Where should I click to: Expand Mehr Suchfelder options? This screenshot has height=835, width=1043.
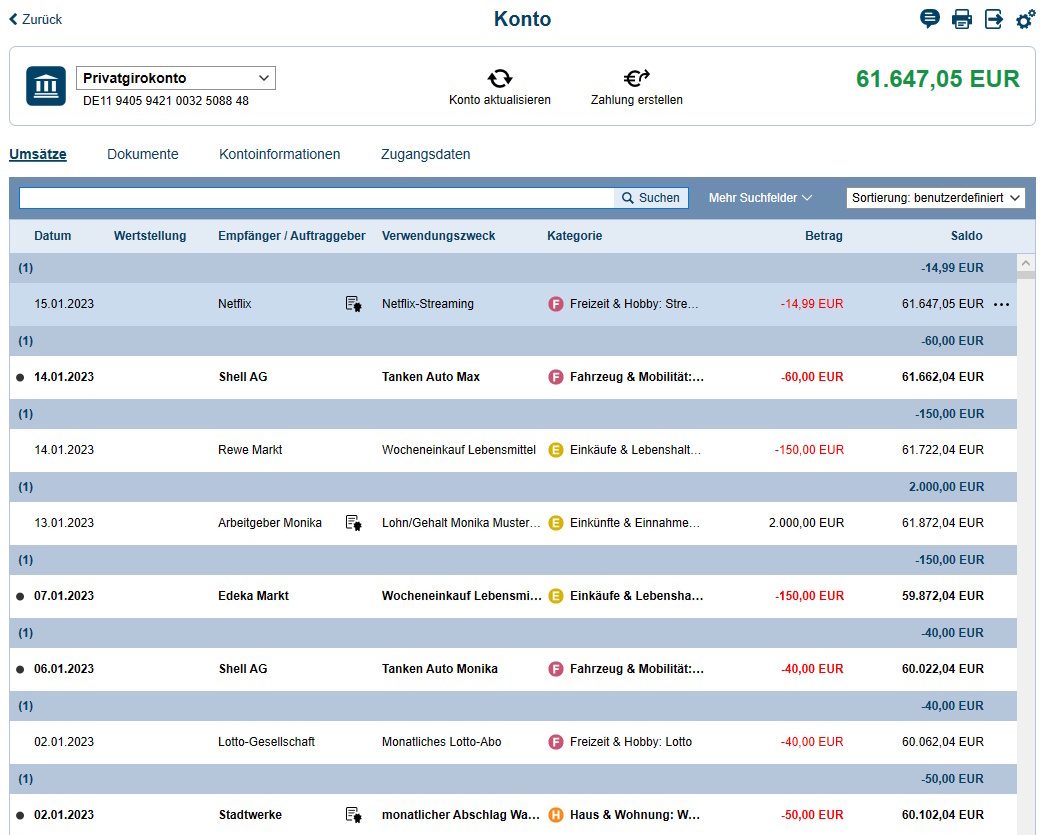tap(760, 198)
